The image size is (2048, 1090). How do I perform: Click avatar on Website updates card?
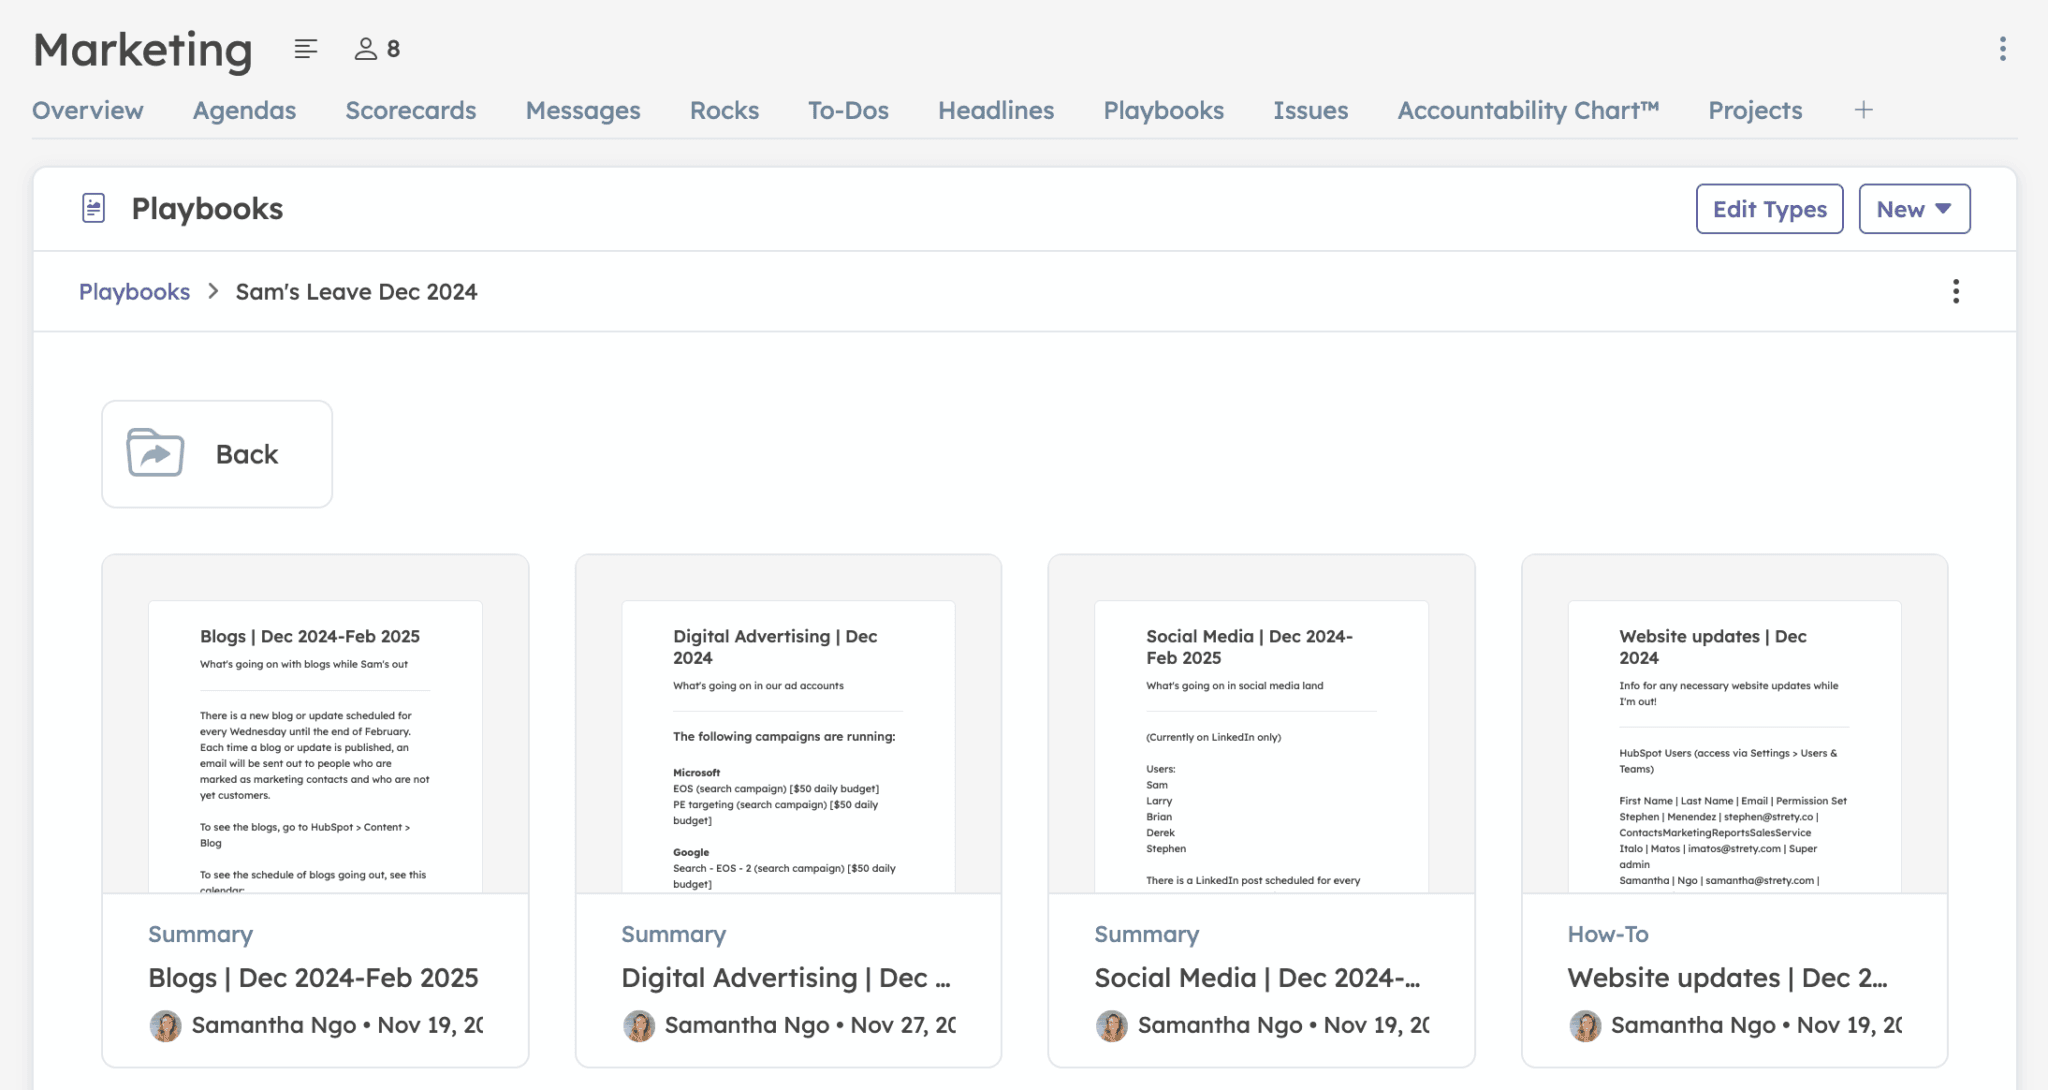point(1585,1025)
